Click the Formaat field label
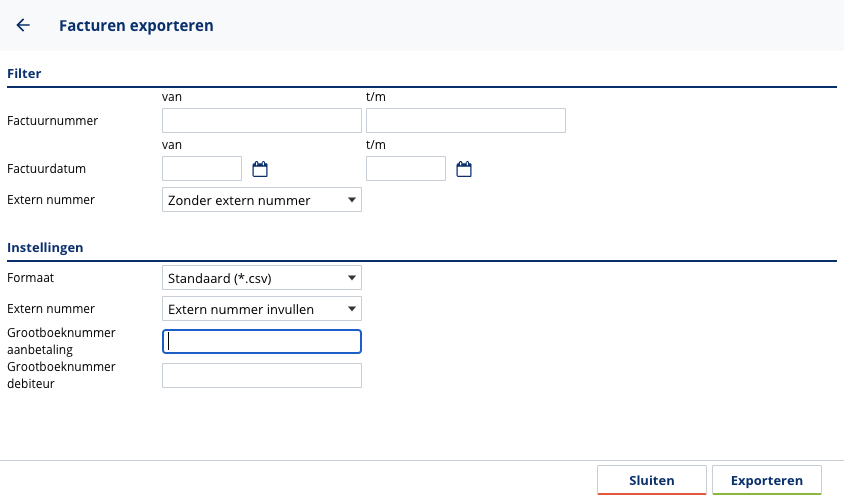The height and width of the screenshot is (498, 844). (x=31, y=277)
